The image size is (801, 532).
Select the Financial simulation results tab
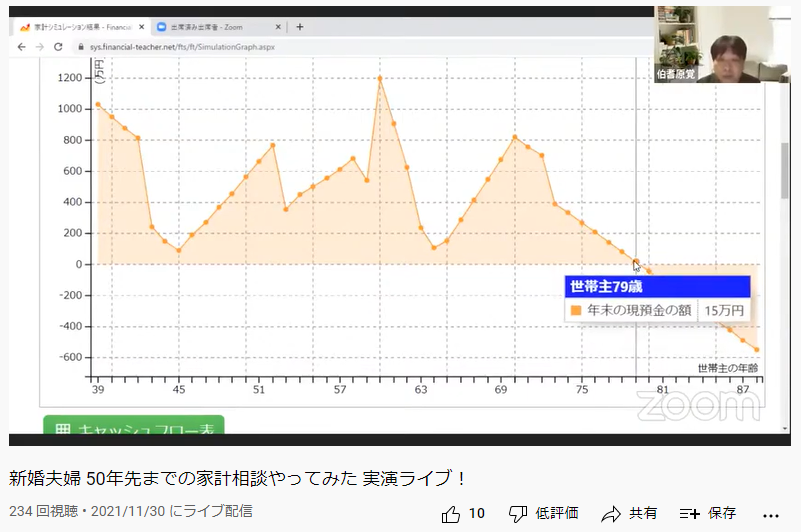tap(82, 27)
